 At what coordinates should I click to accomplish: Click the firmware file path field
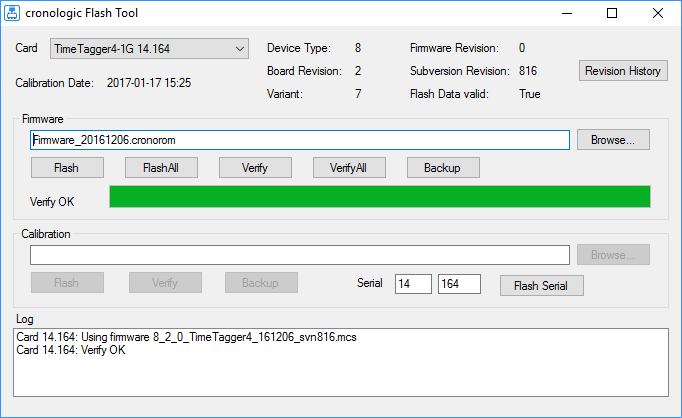[300, 140]
